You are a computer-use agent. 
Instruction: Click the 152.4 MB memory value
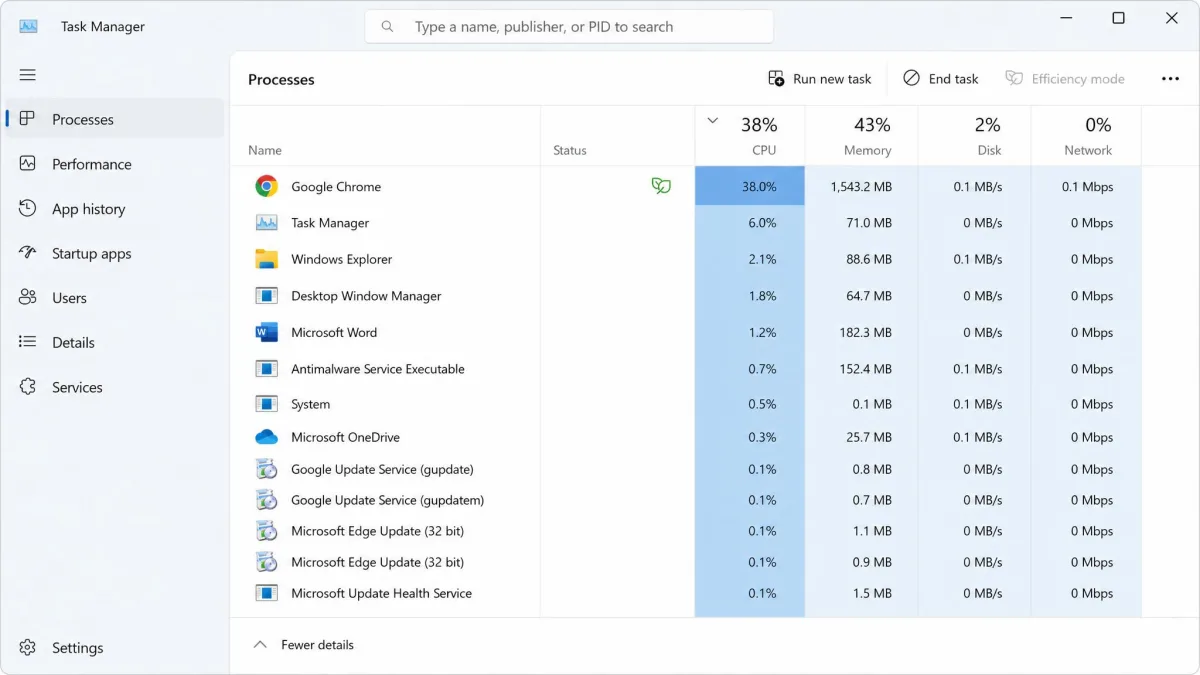866,369
